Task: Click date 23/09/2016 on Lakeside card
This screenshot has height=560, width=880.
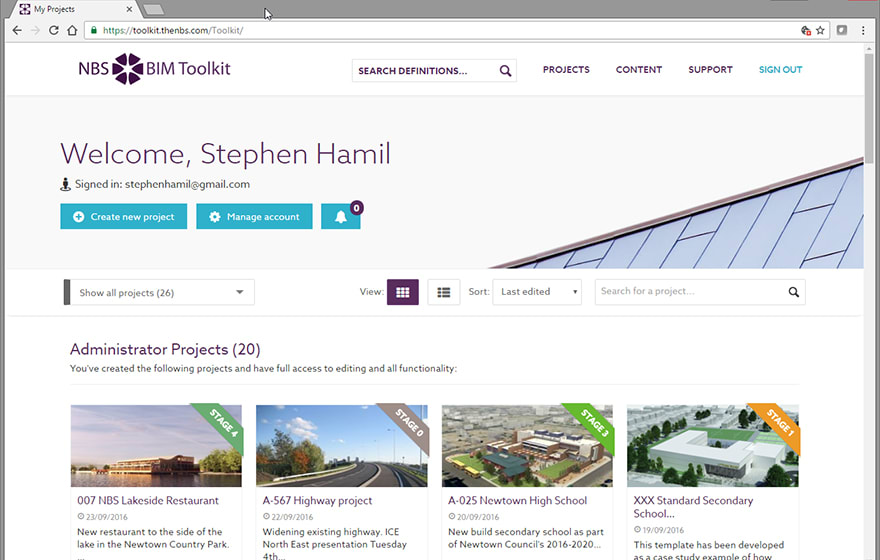Action: (107, 517)
